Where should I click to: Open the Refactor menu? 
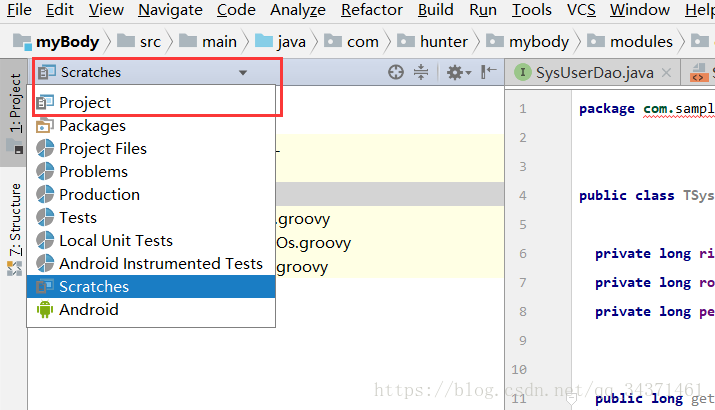372,10
